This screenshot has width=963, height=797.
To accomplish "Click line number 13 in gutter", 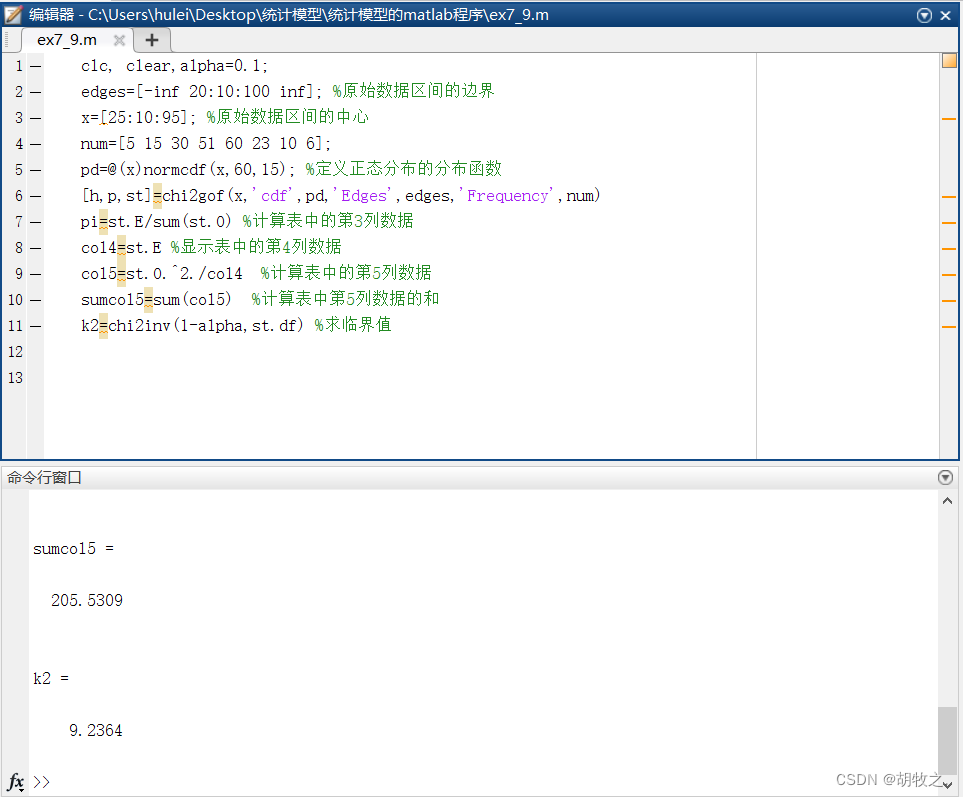I will pos(15,378).
